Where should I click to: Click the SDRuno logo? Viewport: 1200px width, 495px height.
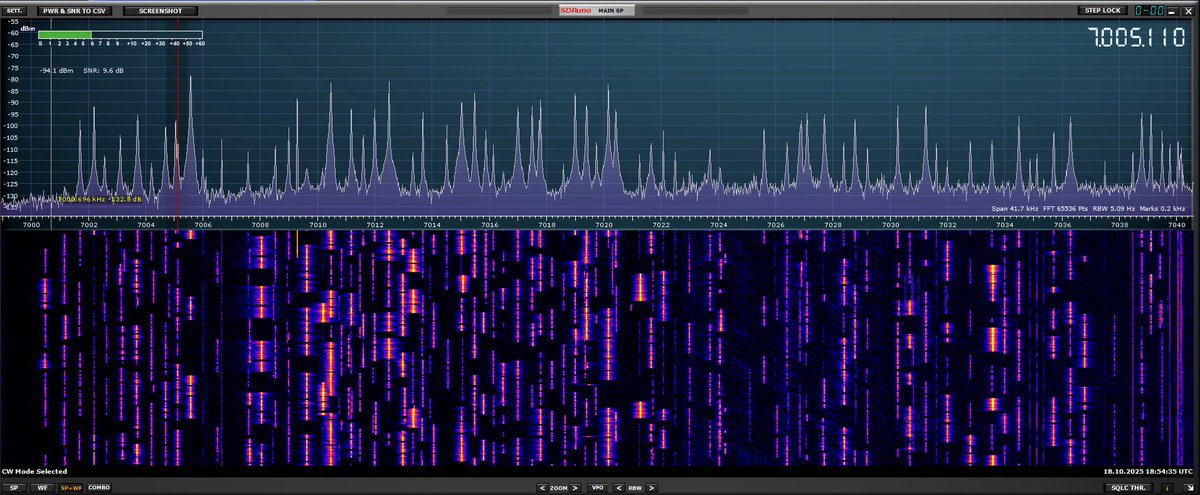point(576,10)
